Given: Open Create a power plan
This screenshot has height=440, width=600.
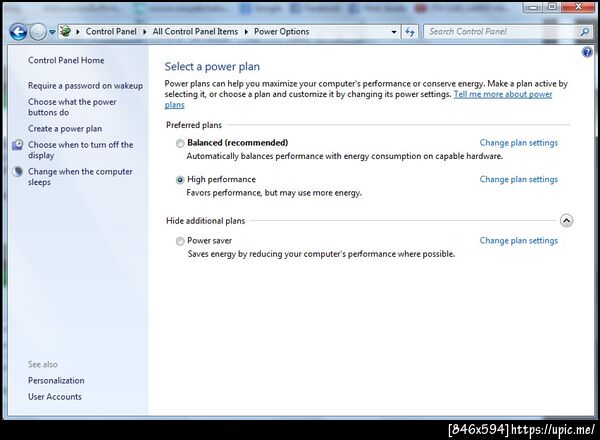Looking at the screenshot, I should [x=65, y=129].
